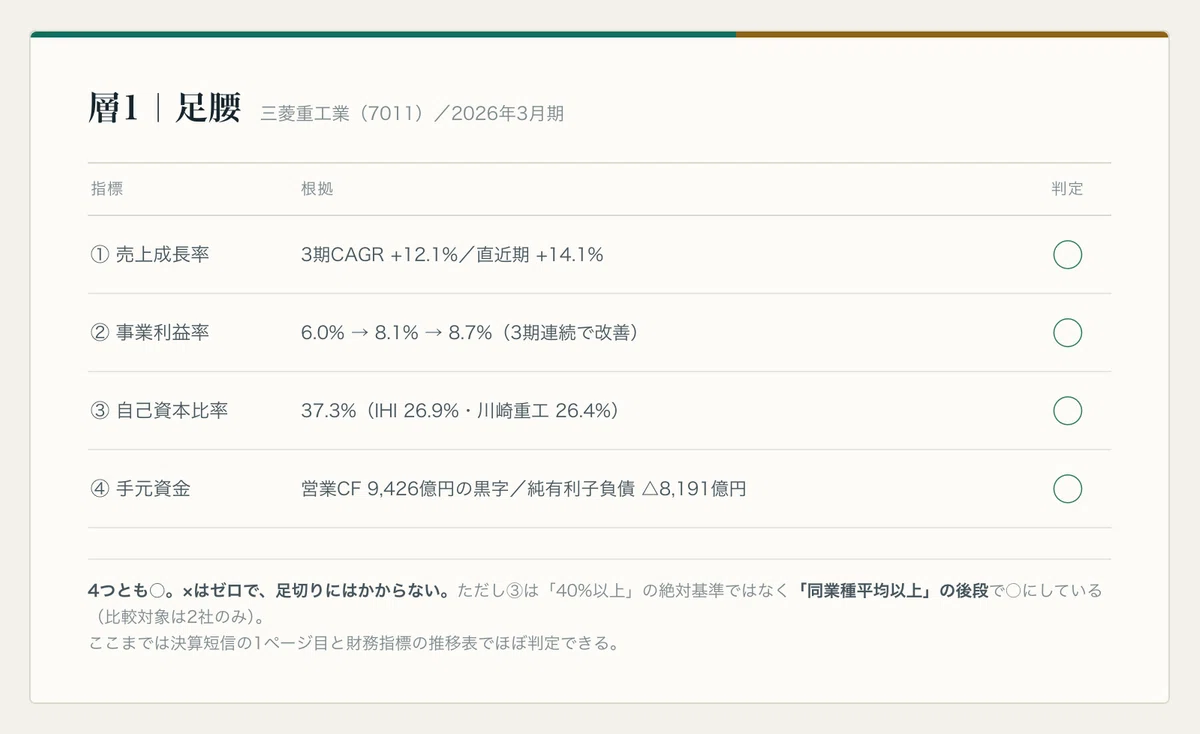This screenshot has width=1200, height=734.
Task: Select the 指標 column header
Action: point(107,189)
